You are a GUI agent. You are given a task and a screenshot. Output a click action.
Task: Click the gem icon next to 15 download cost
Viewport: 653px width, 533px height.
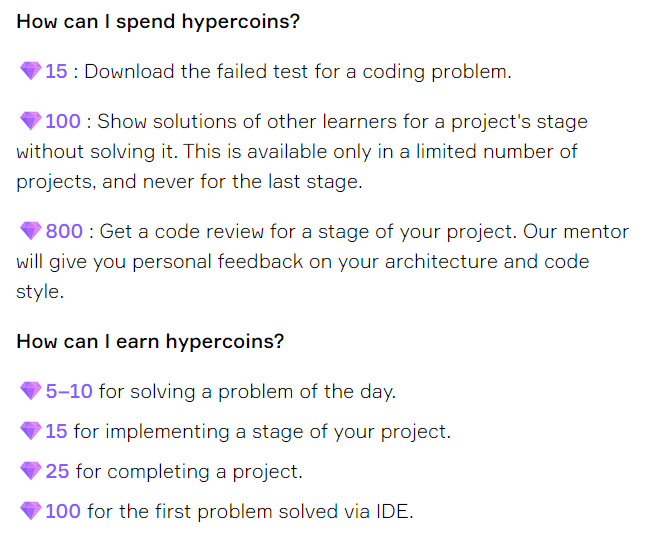[x=31, y=71]
